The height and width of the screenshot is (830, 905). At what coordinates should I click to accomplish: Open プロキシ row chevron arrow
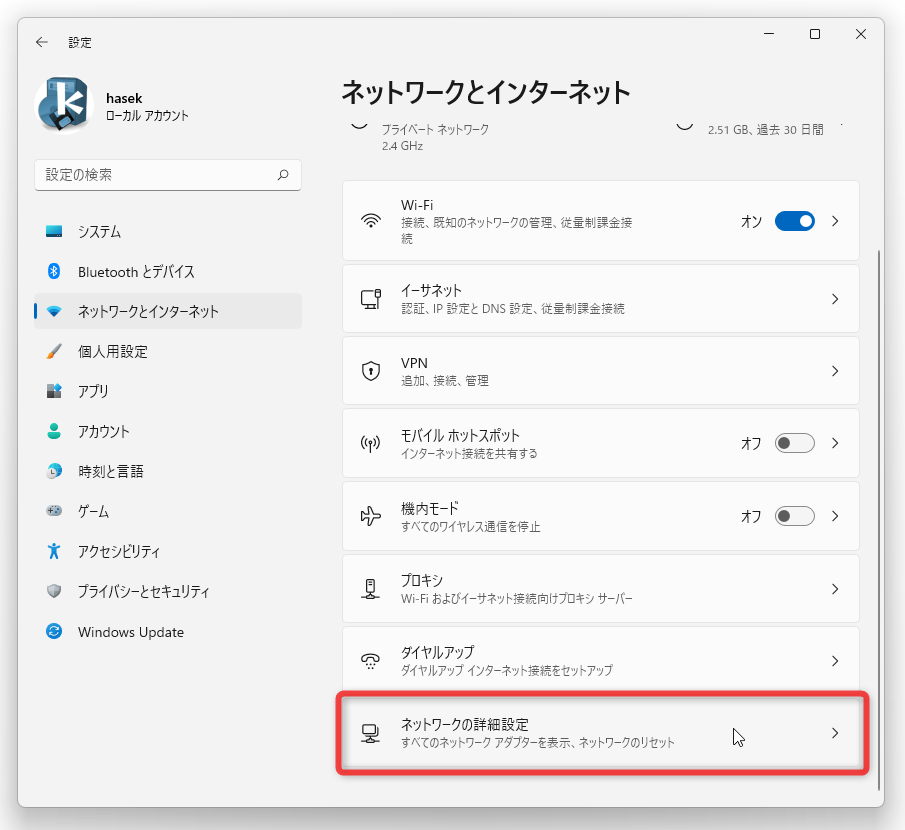click(x=835, y=589)
